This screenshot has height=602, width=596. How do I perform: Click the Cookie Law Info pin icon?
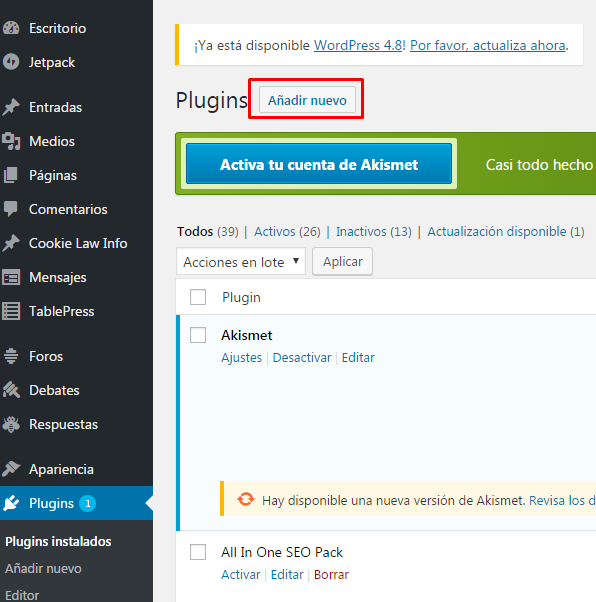[11, 243]
